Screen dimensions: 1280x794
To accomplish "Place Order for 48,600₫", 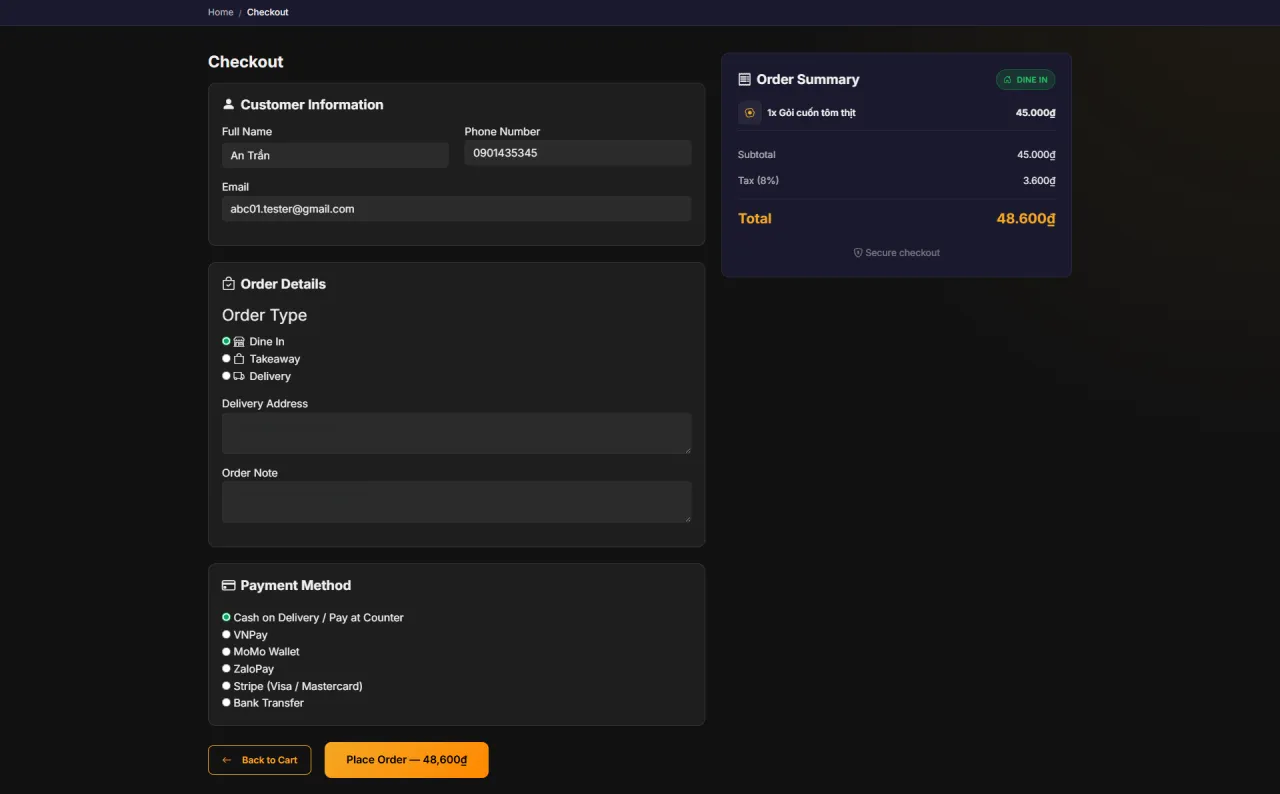I will click(407, 760).
